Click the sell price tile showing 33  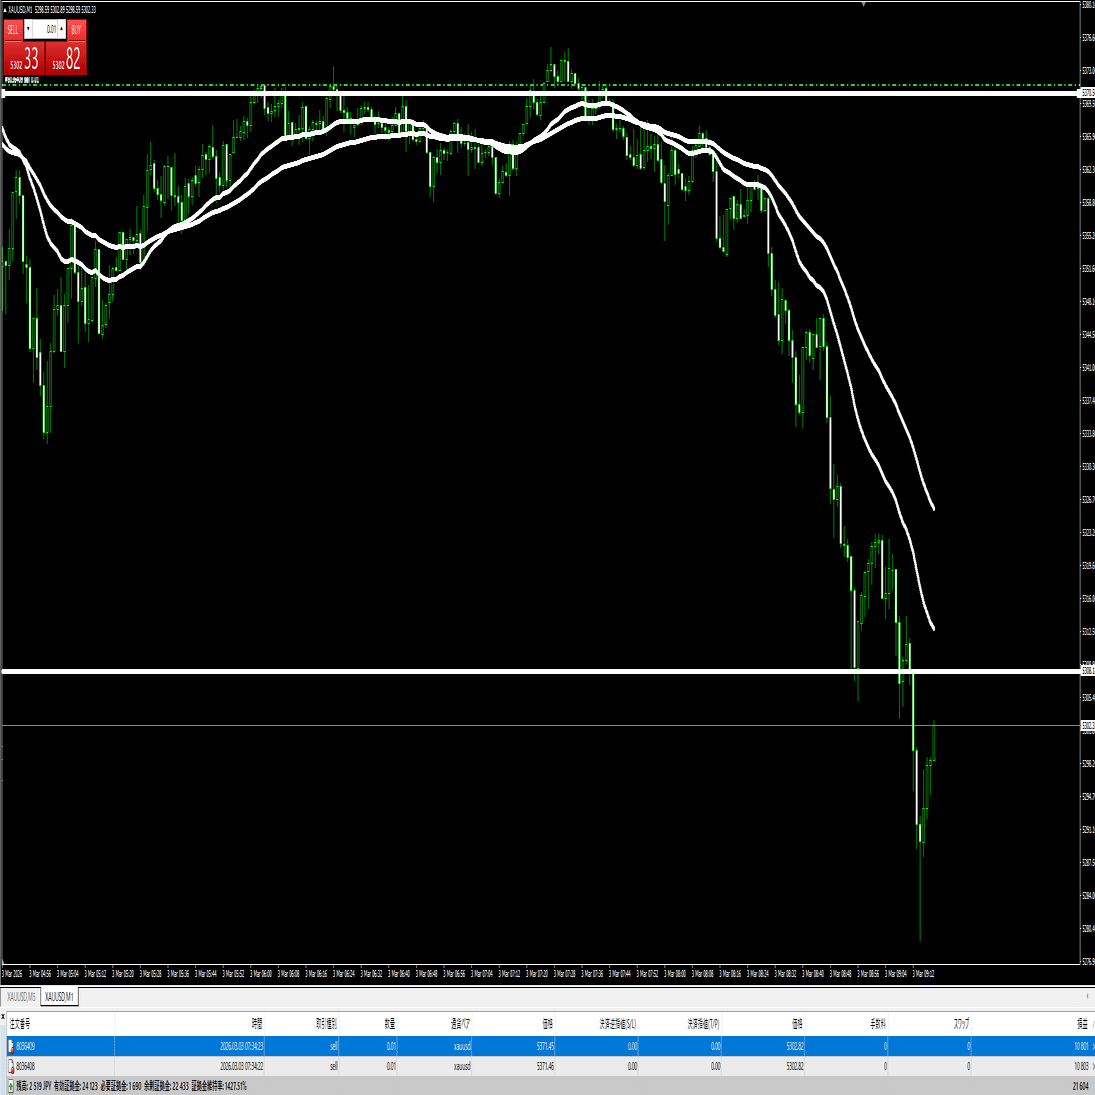point(24,58)
